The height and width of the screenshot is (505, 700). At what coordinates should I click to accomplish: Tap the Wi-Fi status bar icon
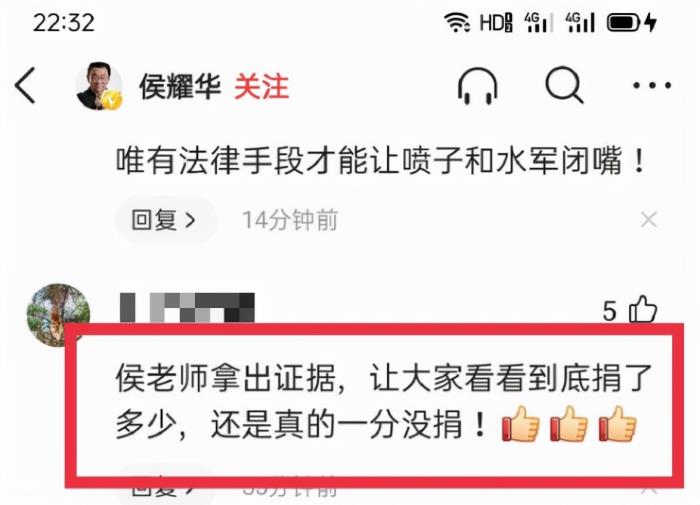pyautogui.click(x=457, y=22)
